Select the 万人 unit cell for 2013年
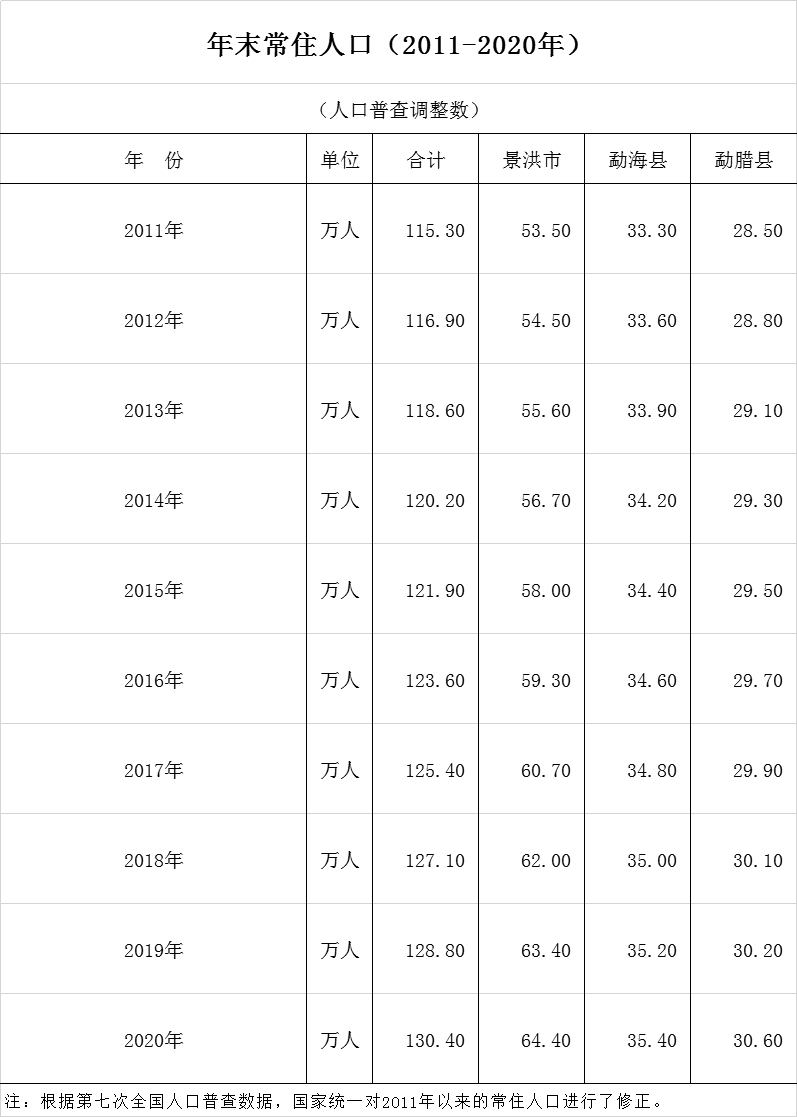Image resolution: width=797 pixels, height=1117 pixels. 340,411
